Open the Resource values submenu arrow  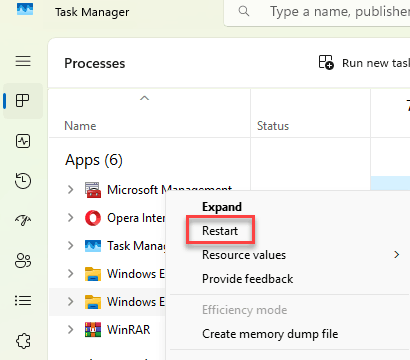(397, 255)
